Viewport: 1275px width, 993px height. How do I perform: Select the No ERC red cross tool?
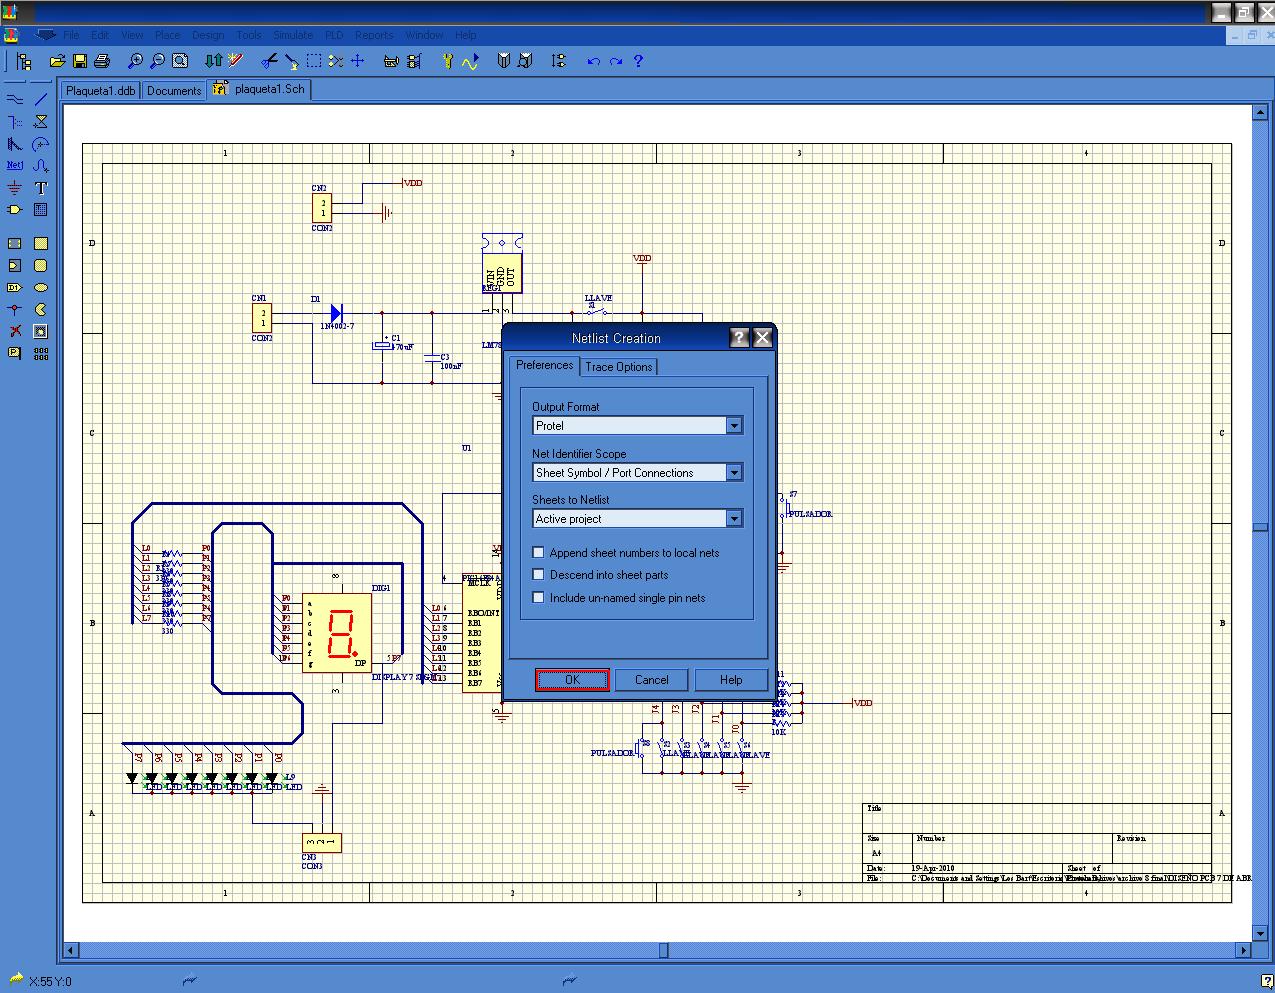pos(15,331)
